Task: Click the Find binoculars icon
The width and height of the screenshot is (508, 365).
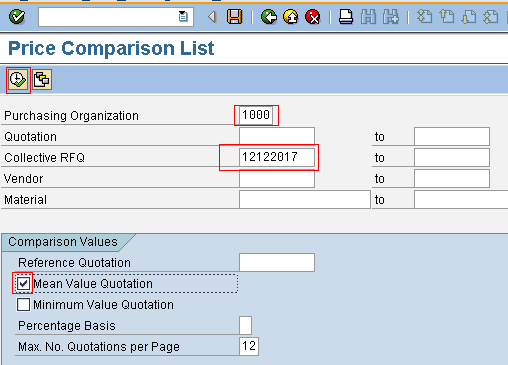Action: pos(368,17)
